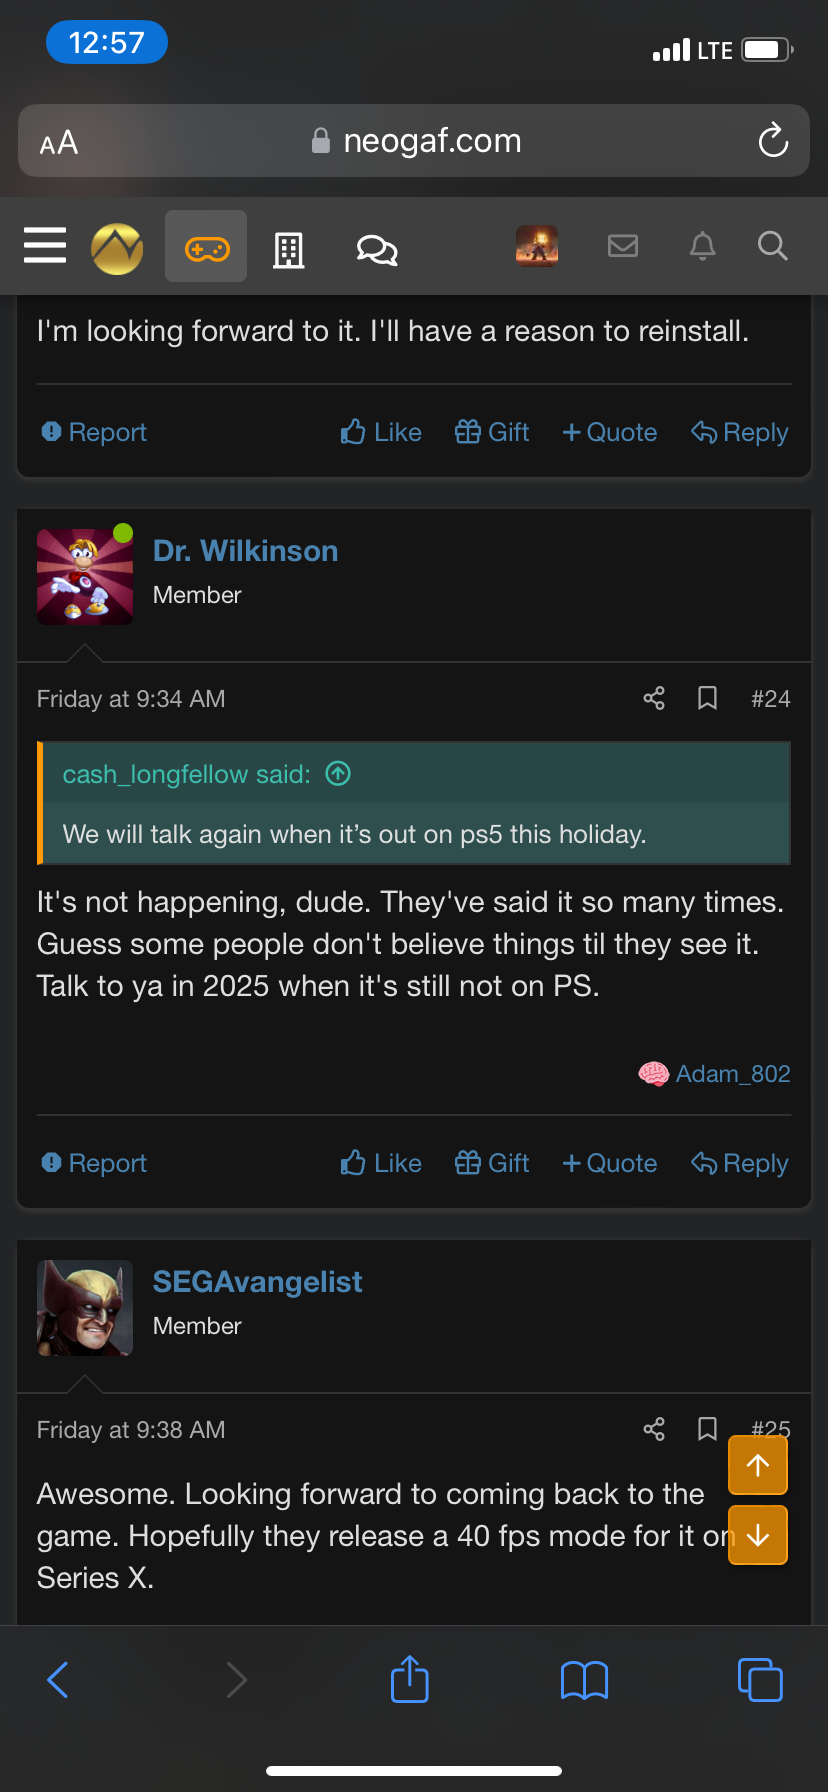Open the user avatar account menu

pos(537,246)
